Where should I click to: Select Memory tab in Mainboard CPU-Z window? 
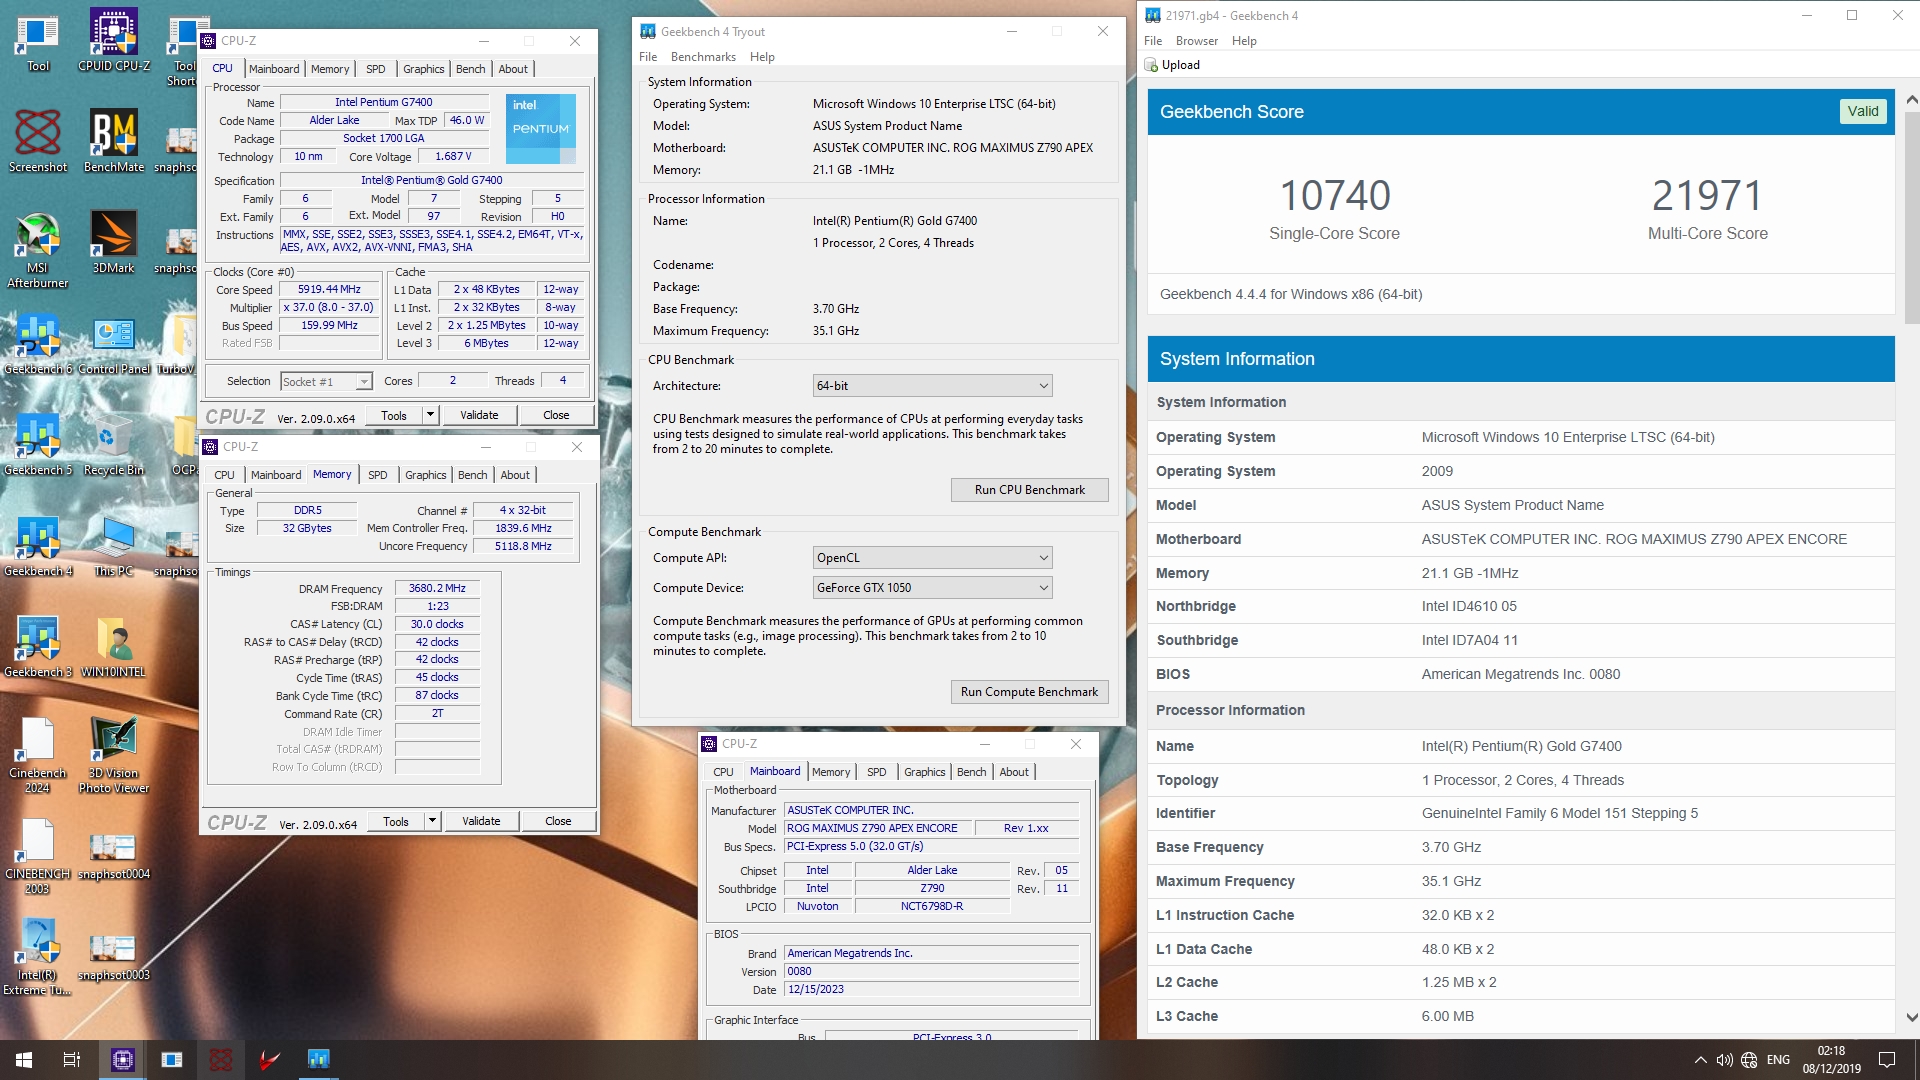830,772
